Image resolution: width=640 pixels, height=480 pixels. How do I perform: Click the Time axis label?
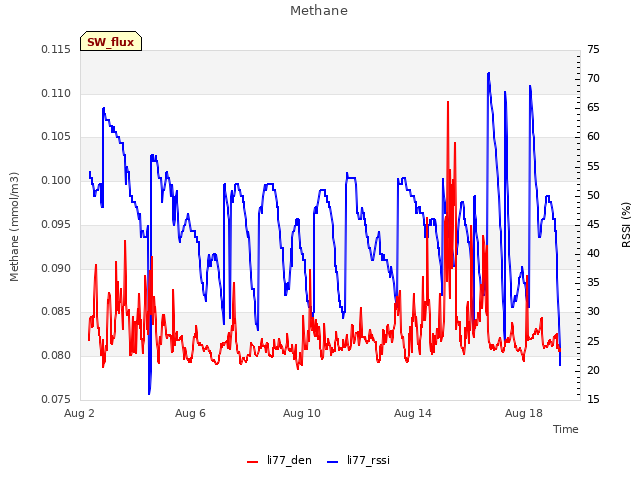tap(566, 429)
